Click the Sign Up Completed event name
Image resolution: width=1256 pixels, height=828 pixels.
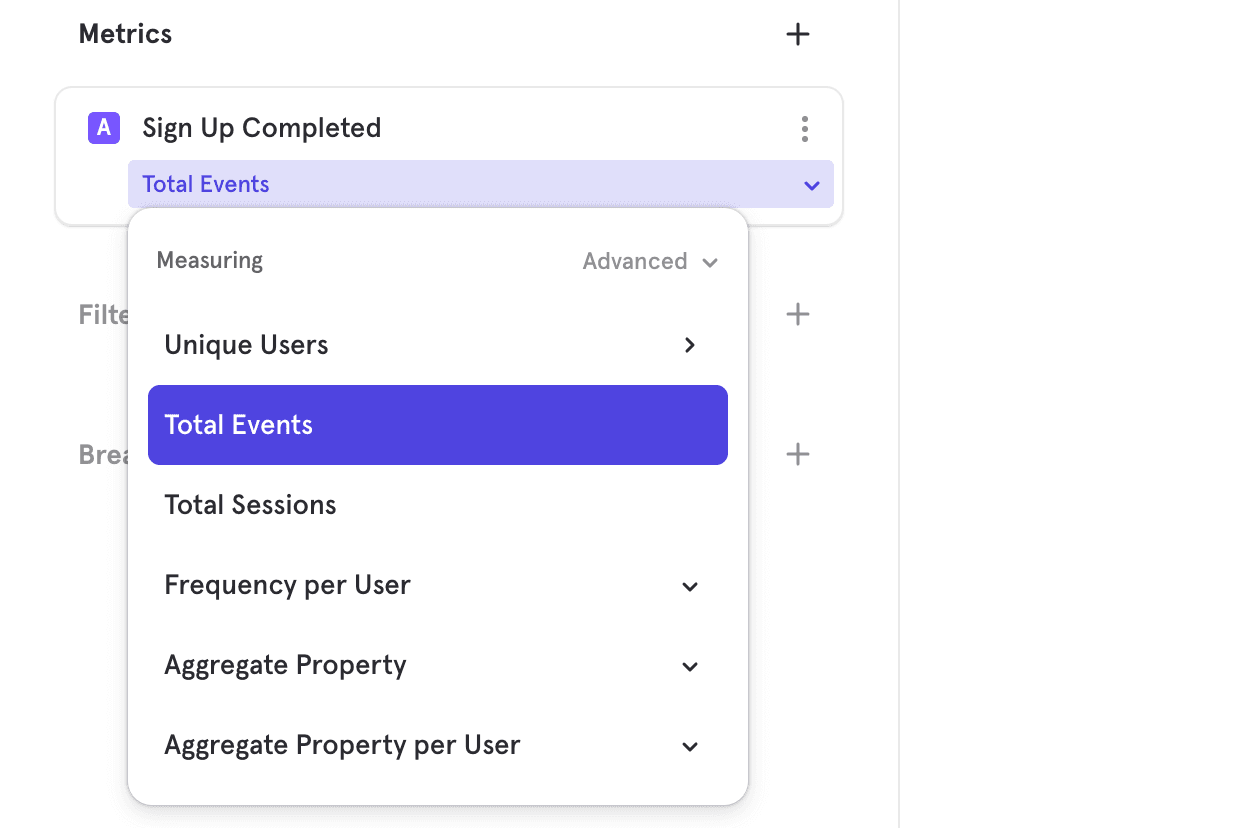click(261, 128)
